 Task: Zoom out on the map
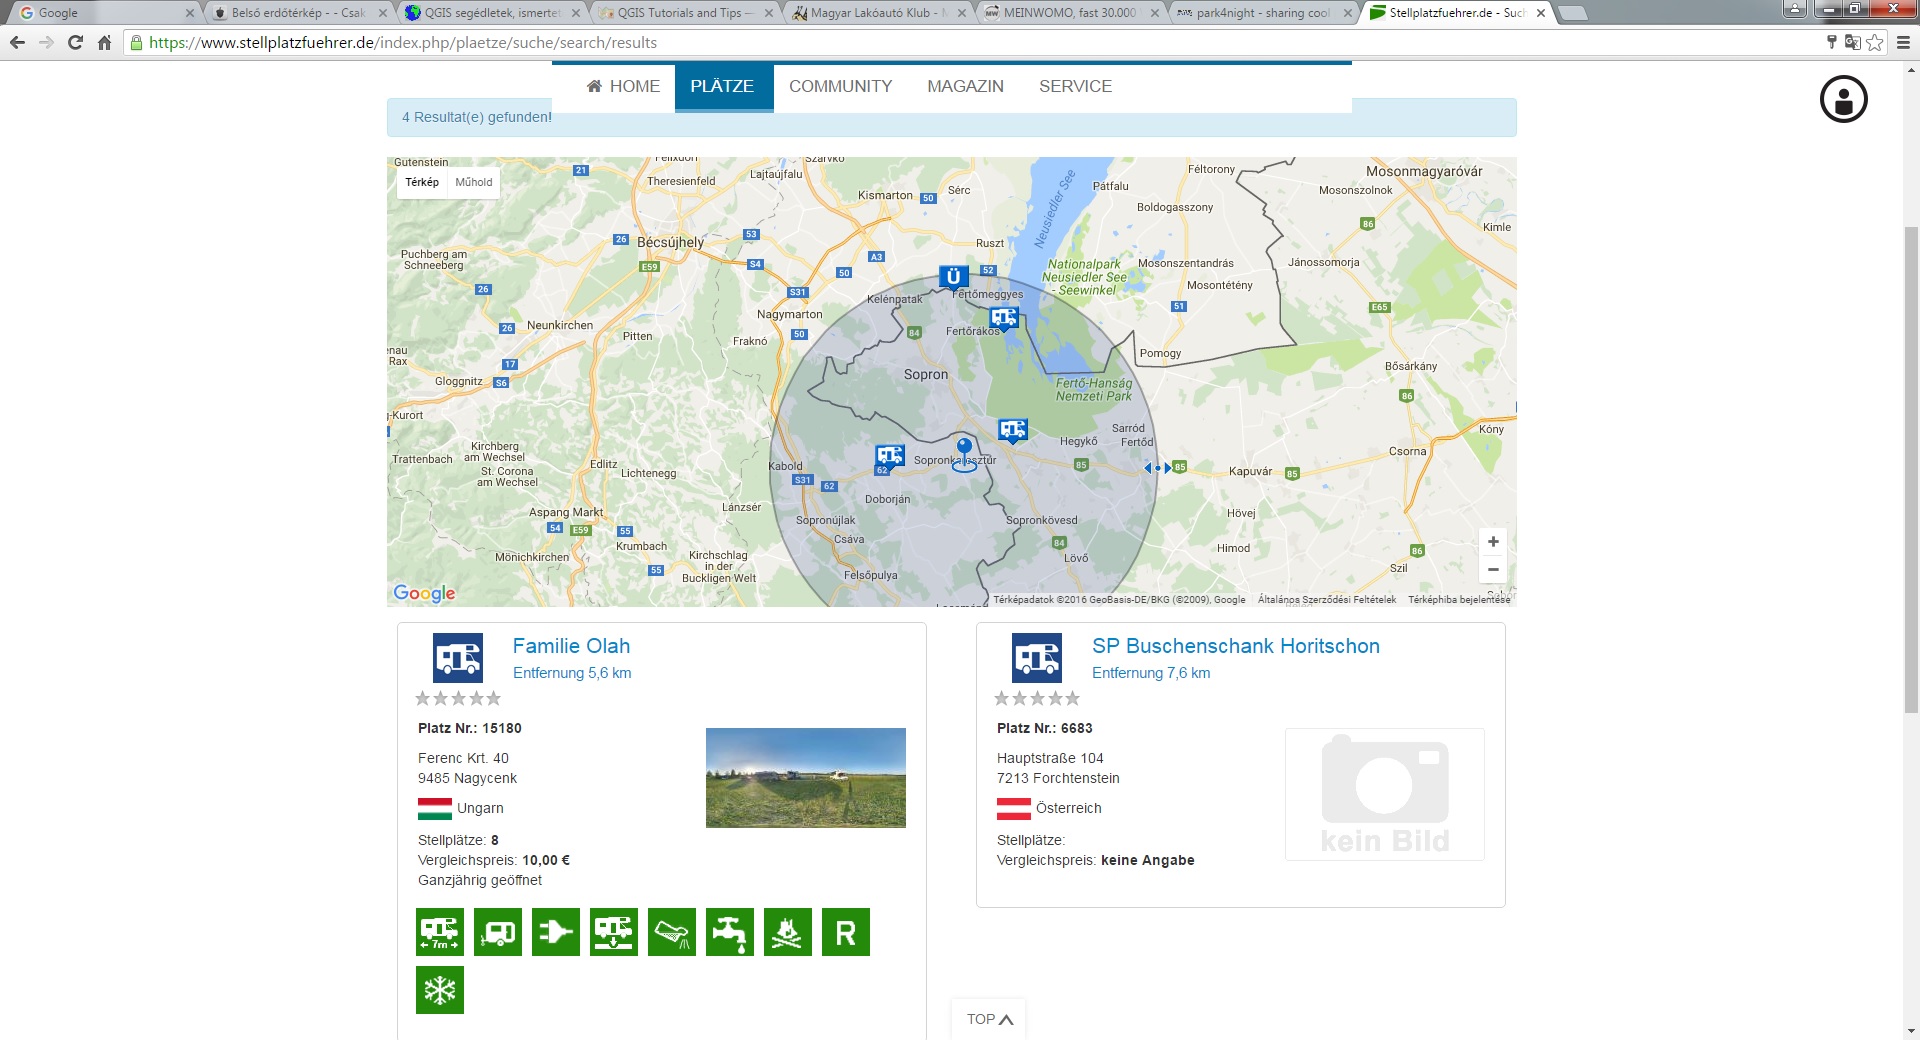pos(1493,570)
